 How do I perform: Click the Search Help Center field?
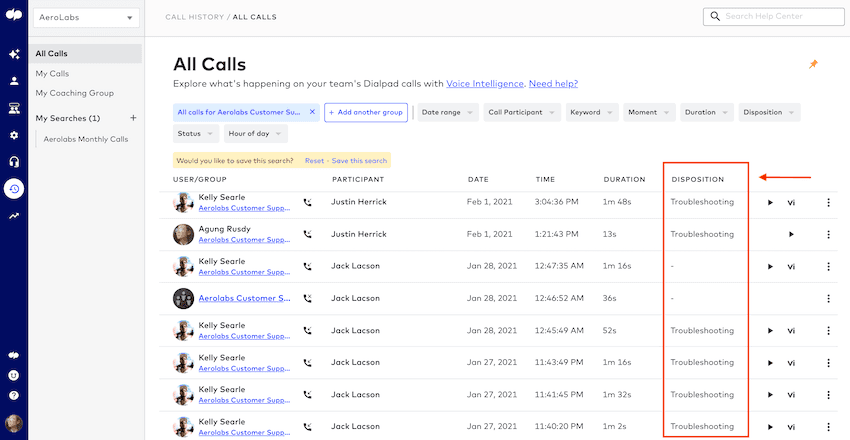(773, 17)
